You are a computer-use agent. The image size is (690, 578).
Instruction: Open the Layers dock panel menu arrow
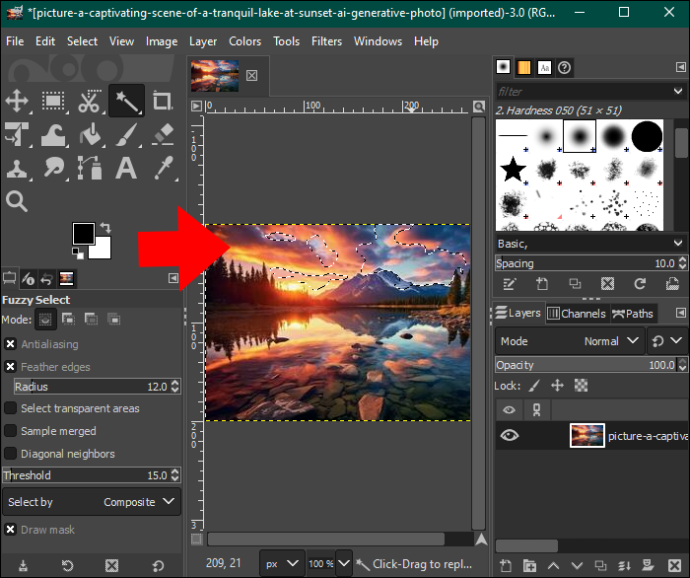[680, 313]
